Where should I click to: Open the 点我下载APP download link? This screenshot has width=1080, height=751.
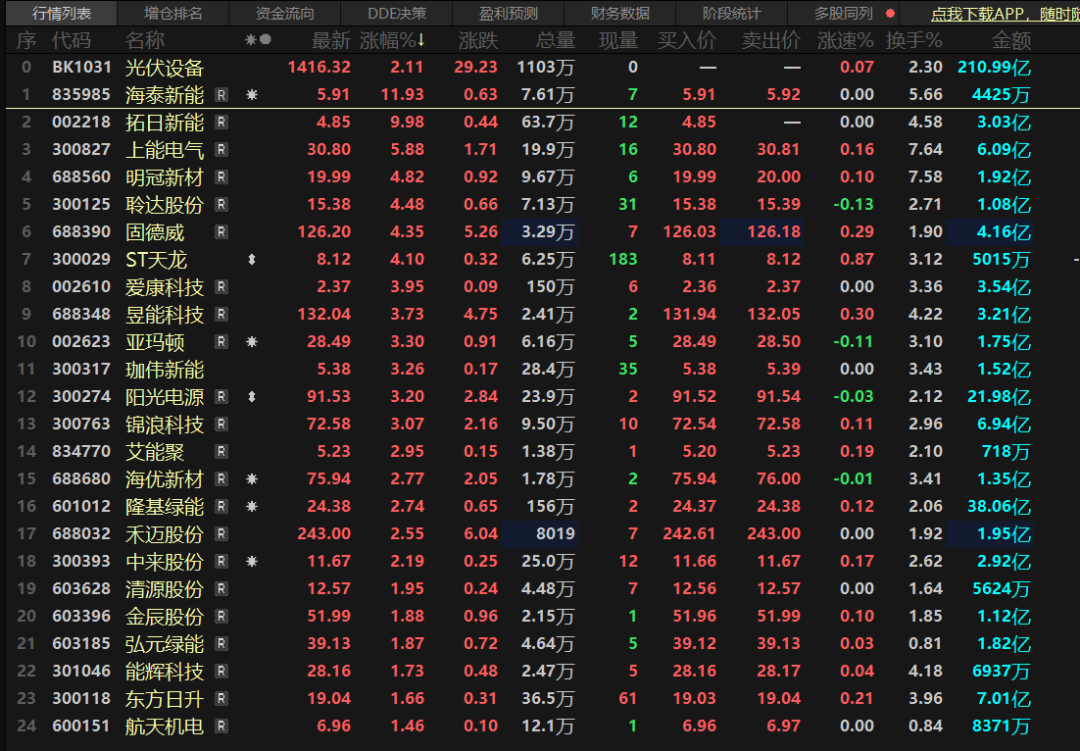point(1005,14)
